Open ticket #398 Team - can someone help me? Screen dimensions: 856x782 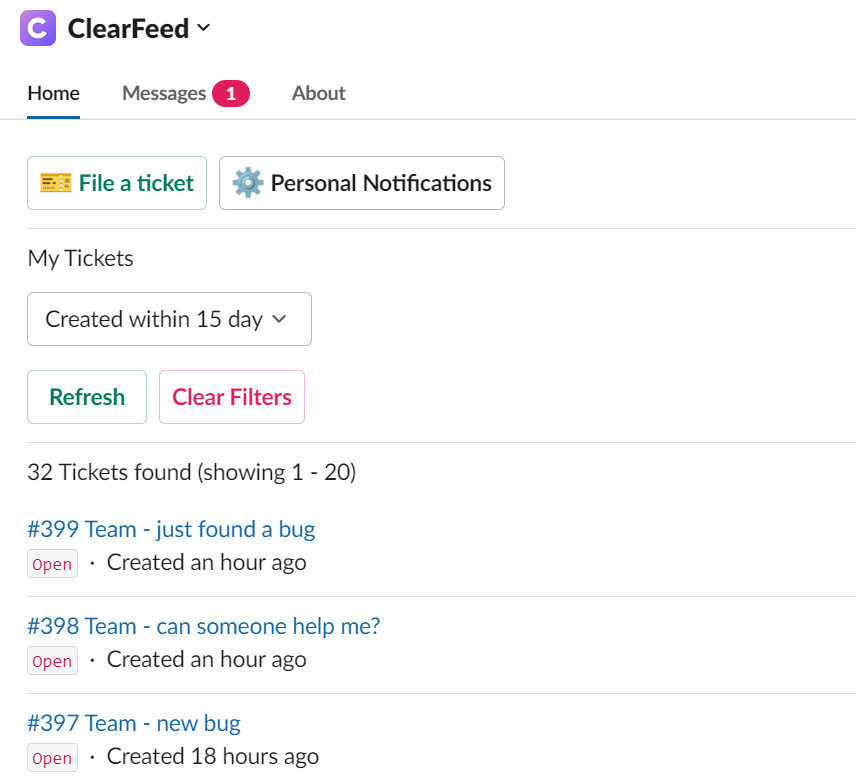[x=203, y=626]
